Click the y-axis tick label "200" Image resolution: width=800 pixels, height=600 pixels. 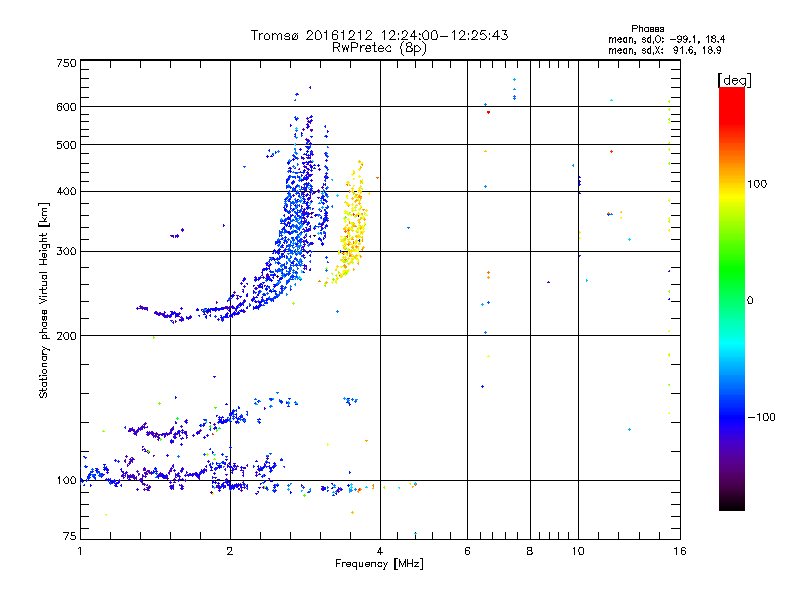pos(66,336)
